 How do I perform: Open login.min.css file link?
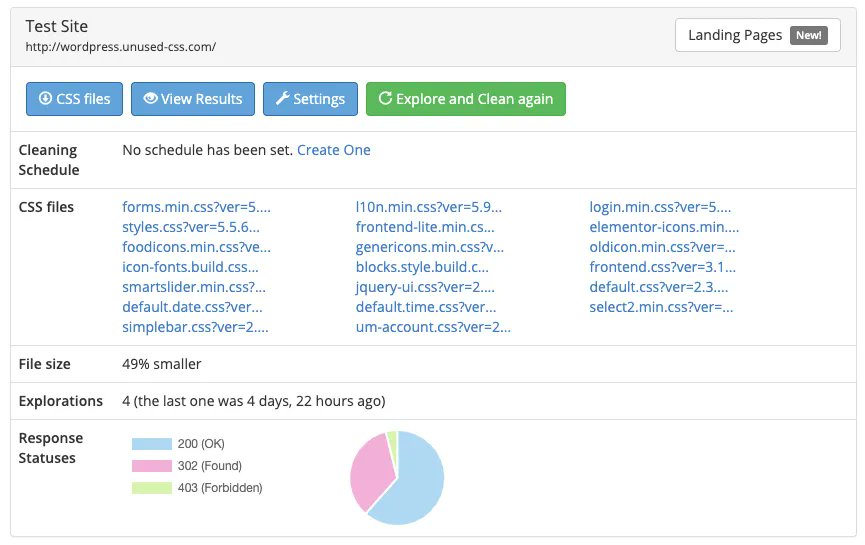[x=660, y=207]
